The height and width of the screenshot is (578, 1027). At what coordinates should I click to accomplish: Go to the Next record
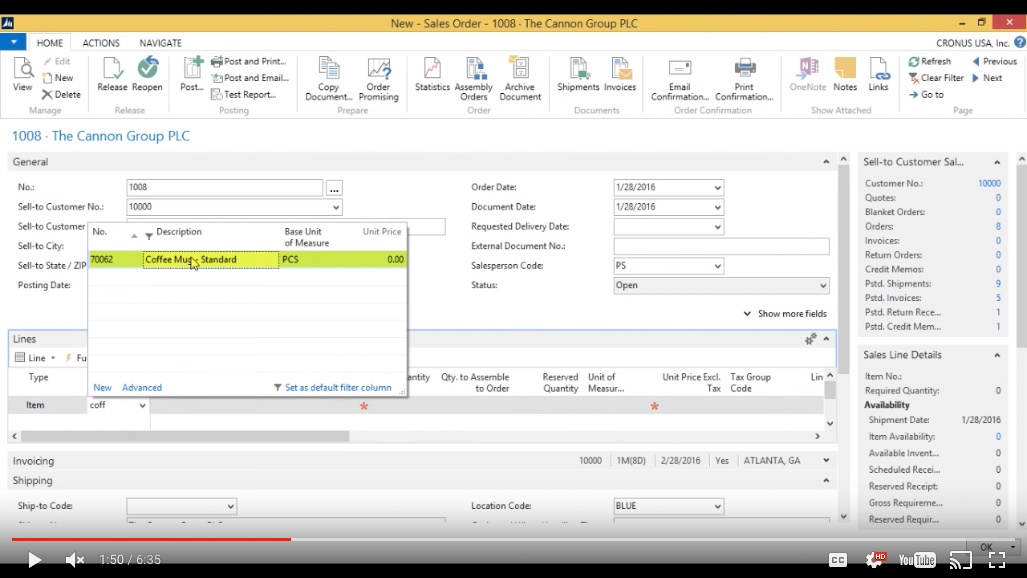987,77
